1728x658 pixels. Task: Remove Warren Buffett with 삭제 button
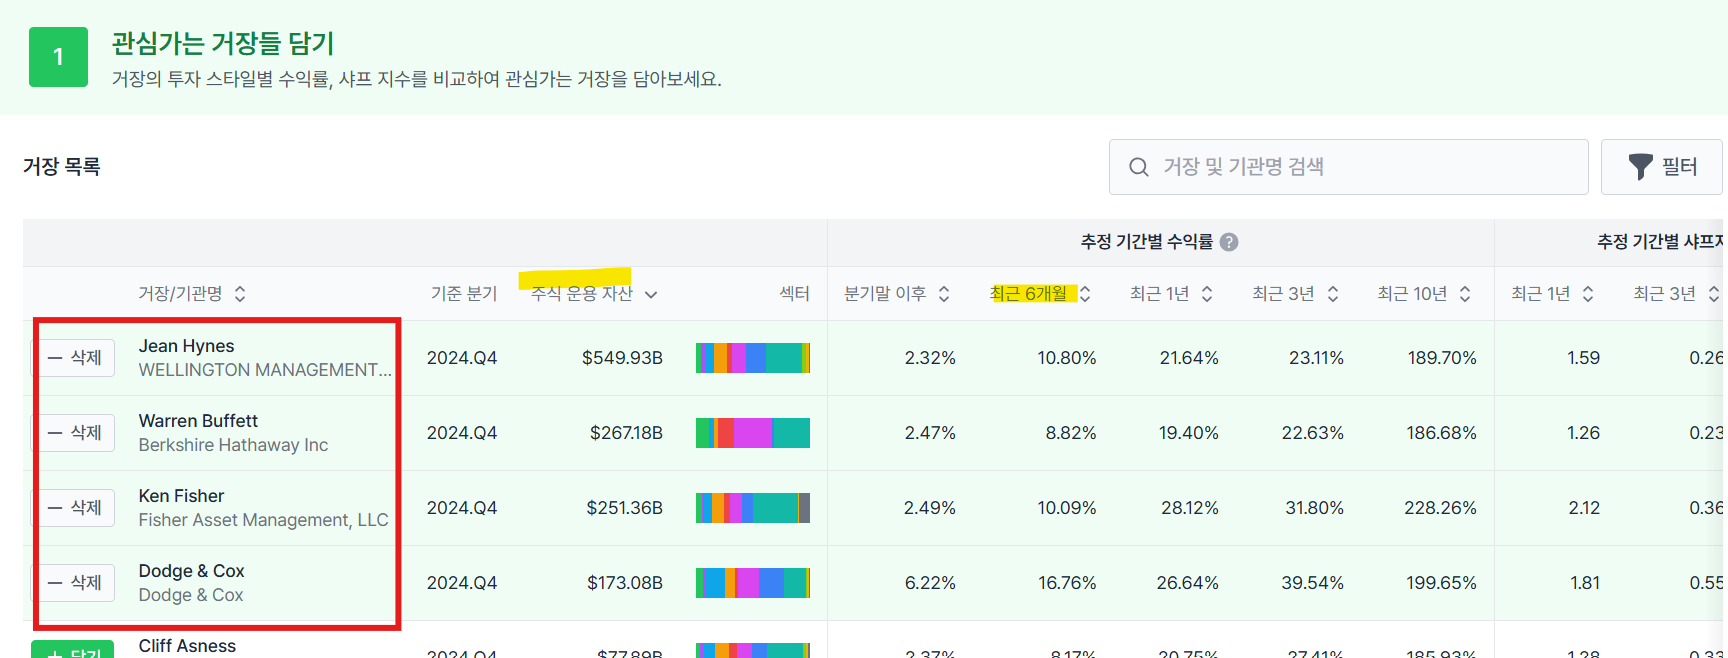pos(75,433)
